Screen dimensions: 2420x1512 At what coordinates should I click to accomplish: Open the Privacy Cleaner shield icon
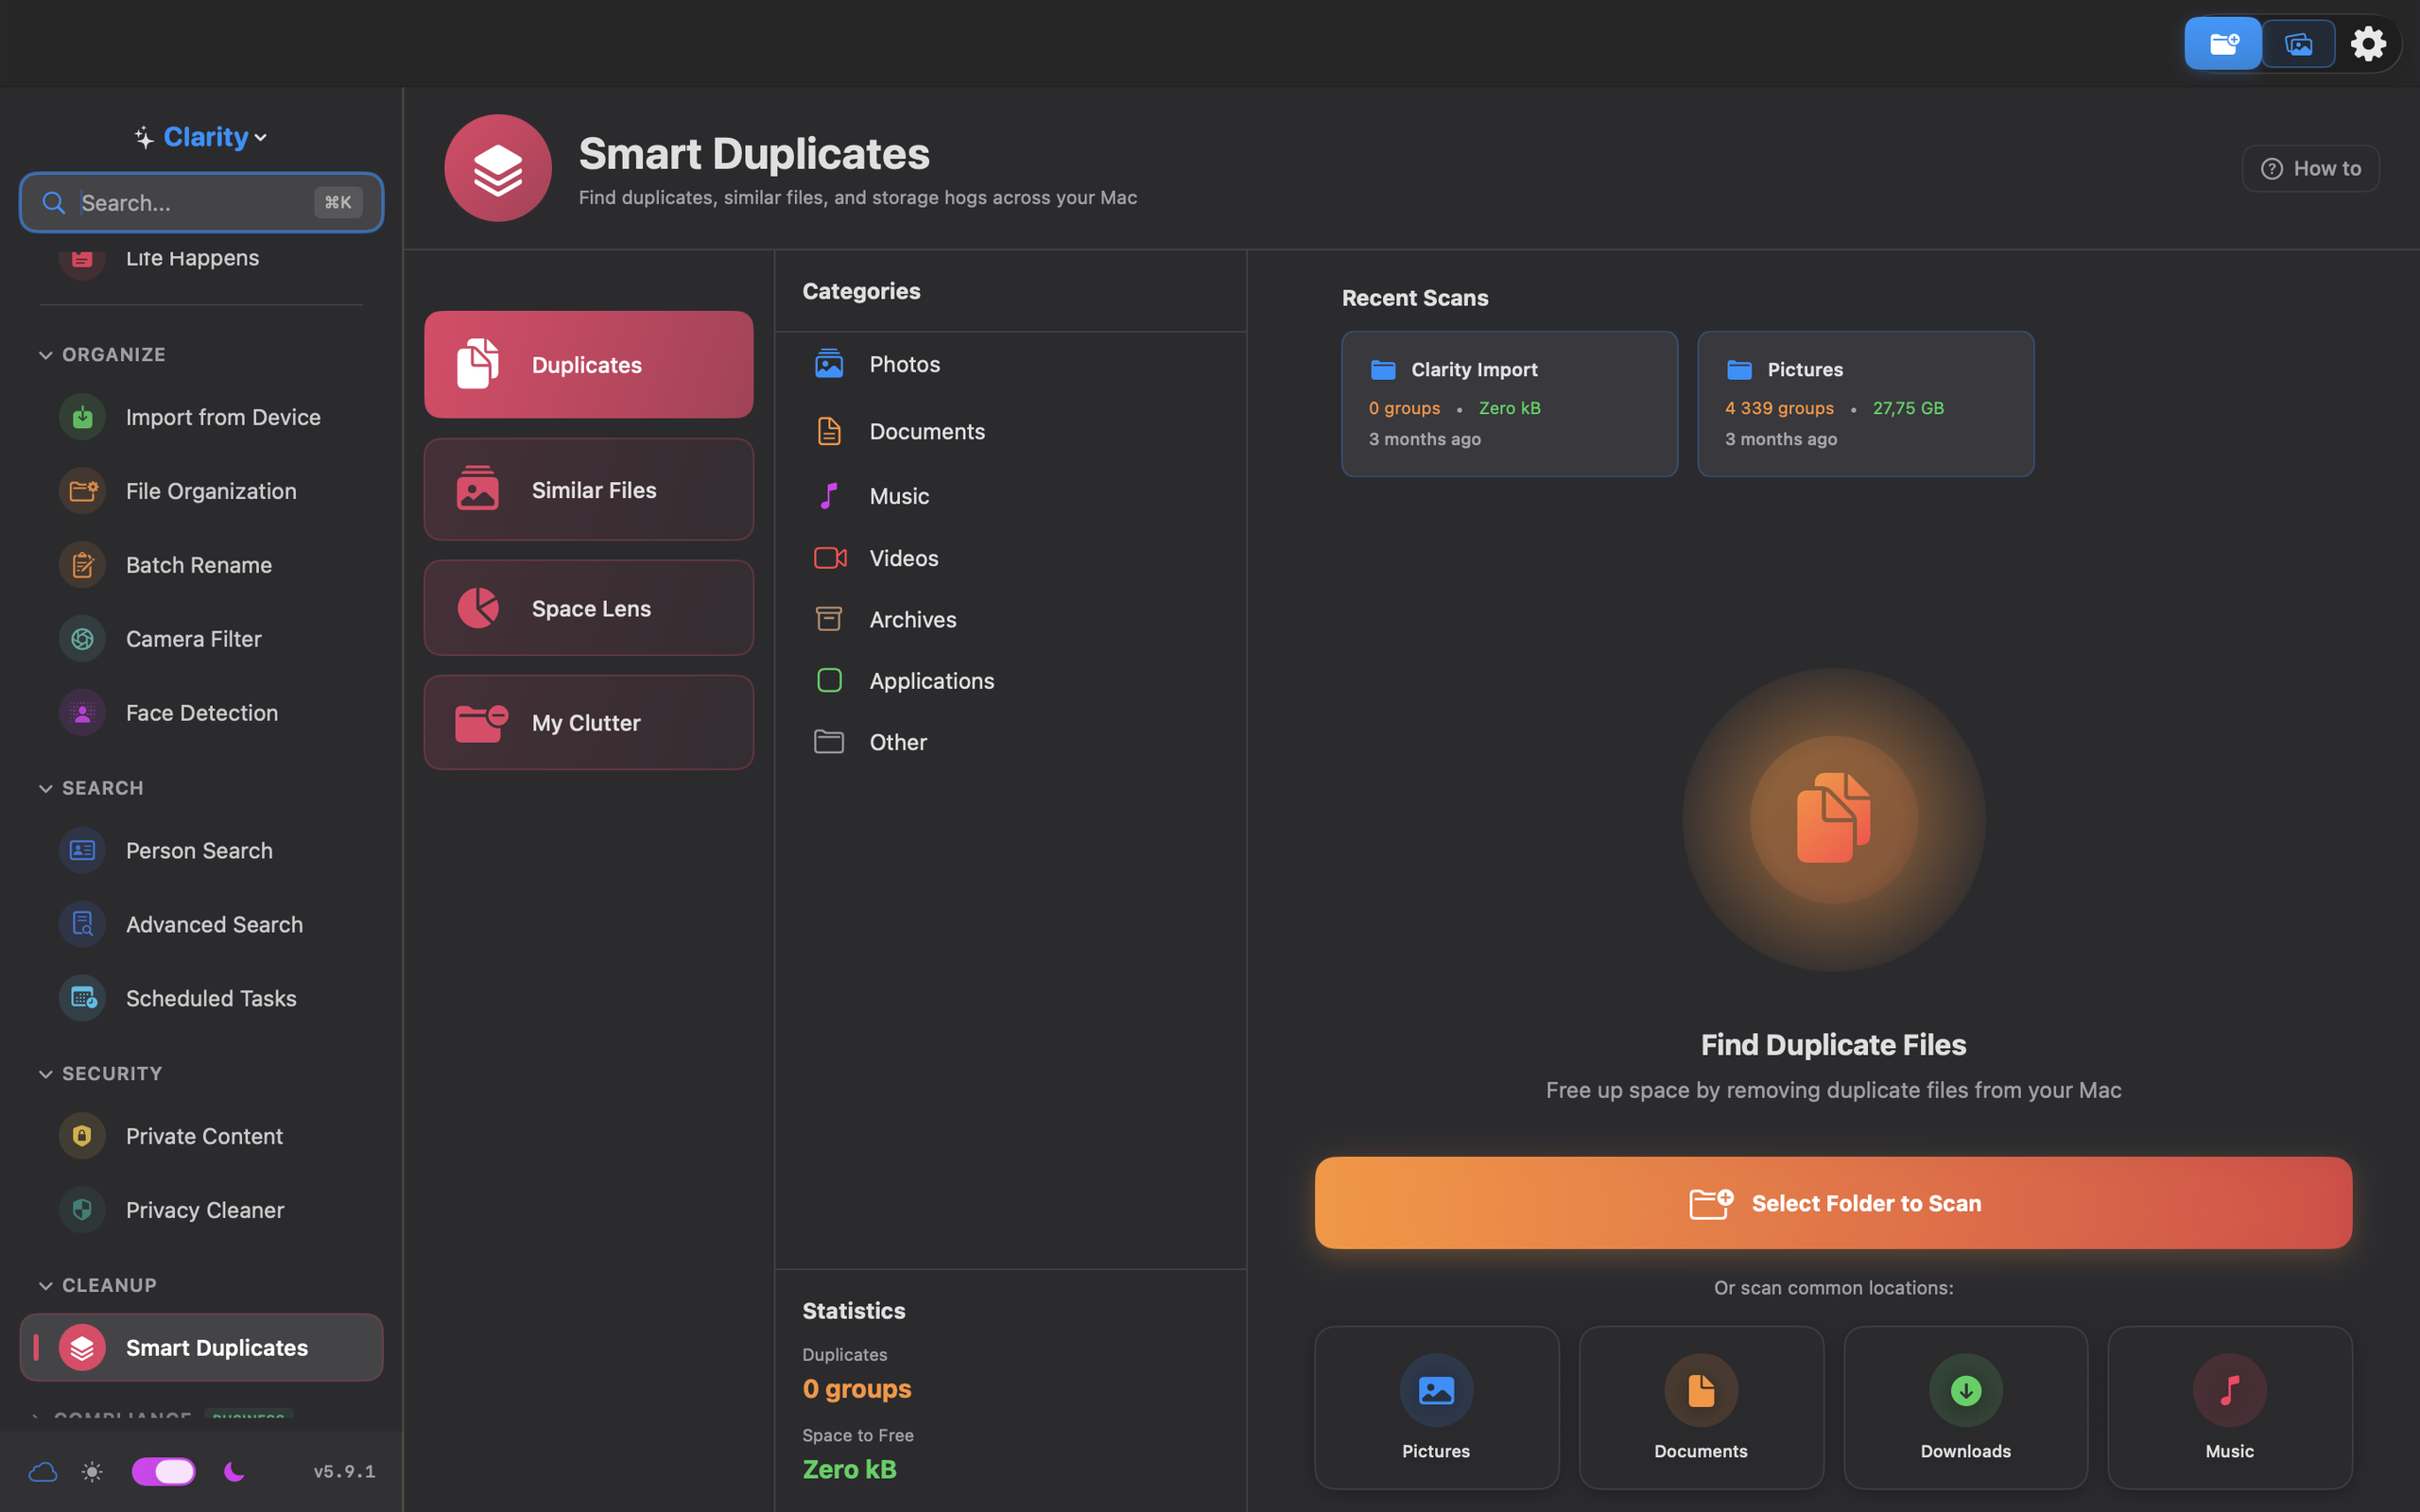coord(82,1210)
